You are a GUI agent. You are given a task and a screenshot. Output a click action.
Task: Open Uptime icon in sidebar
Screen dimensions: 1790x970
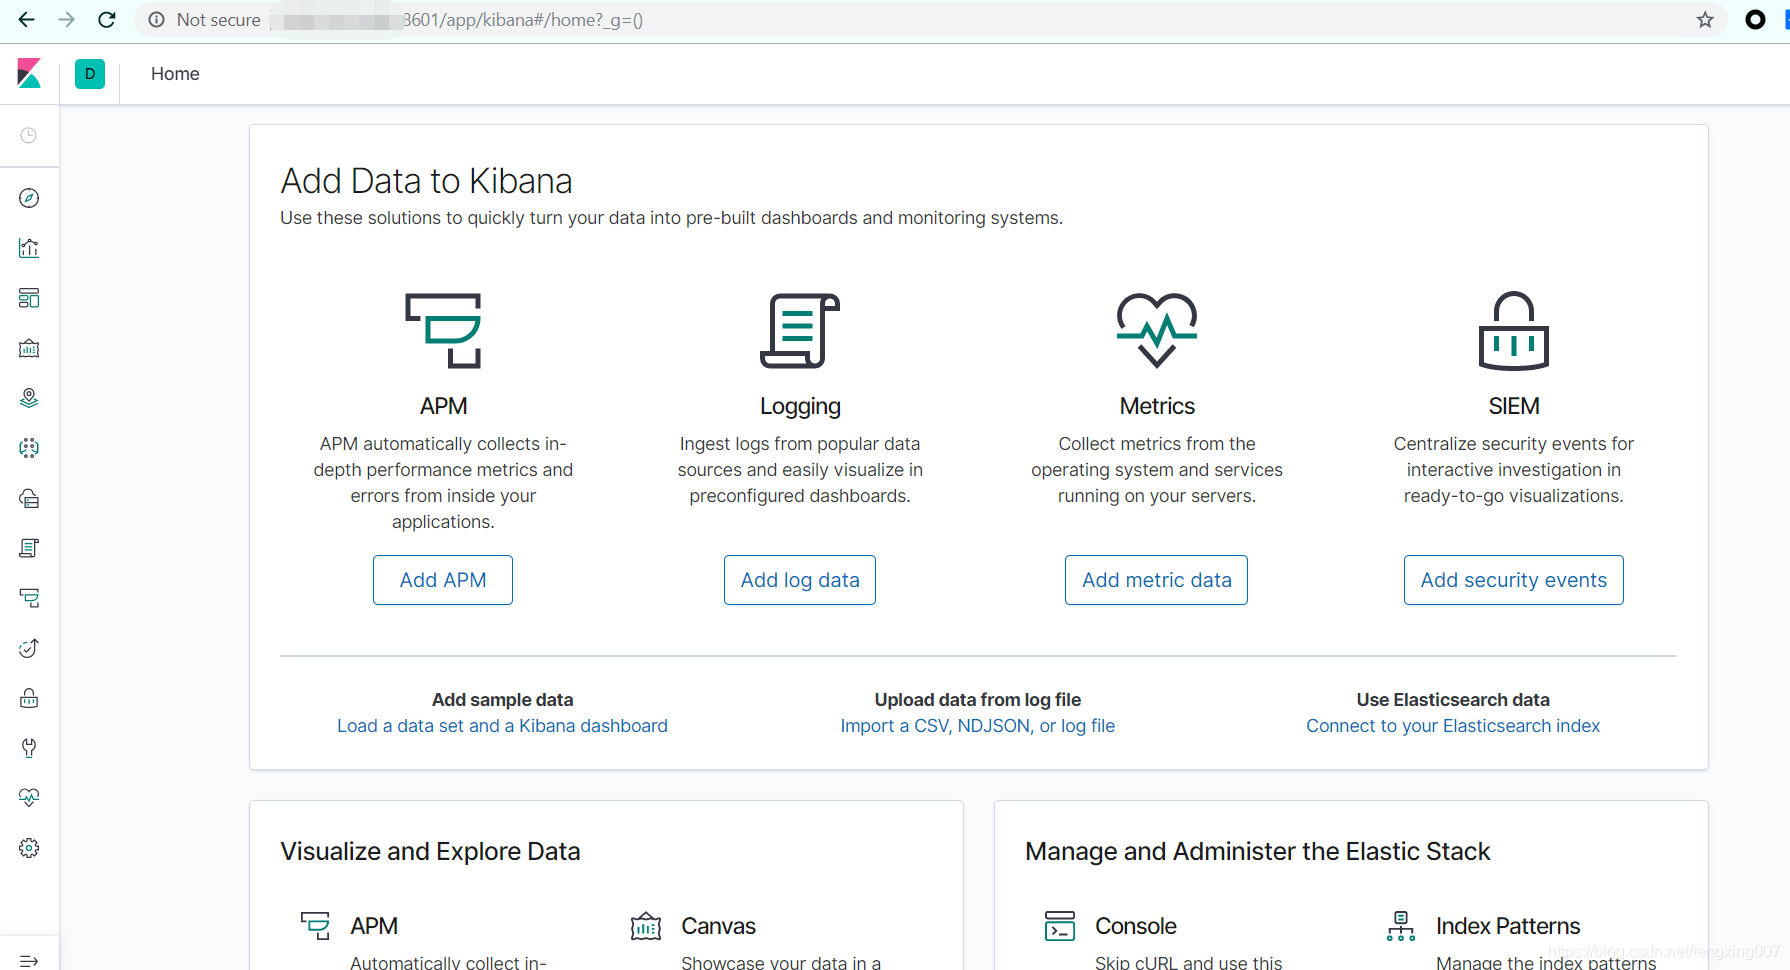pyautogui.click(x=29, y=648)
